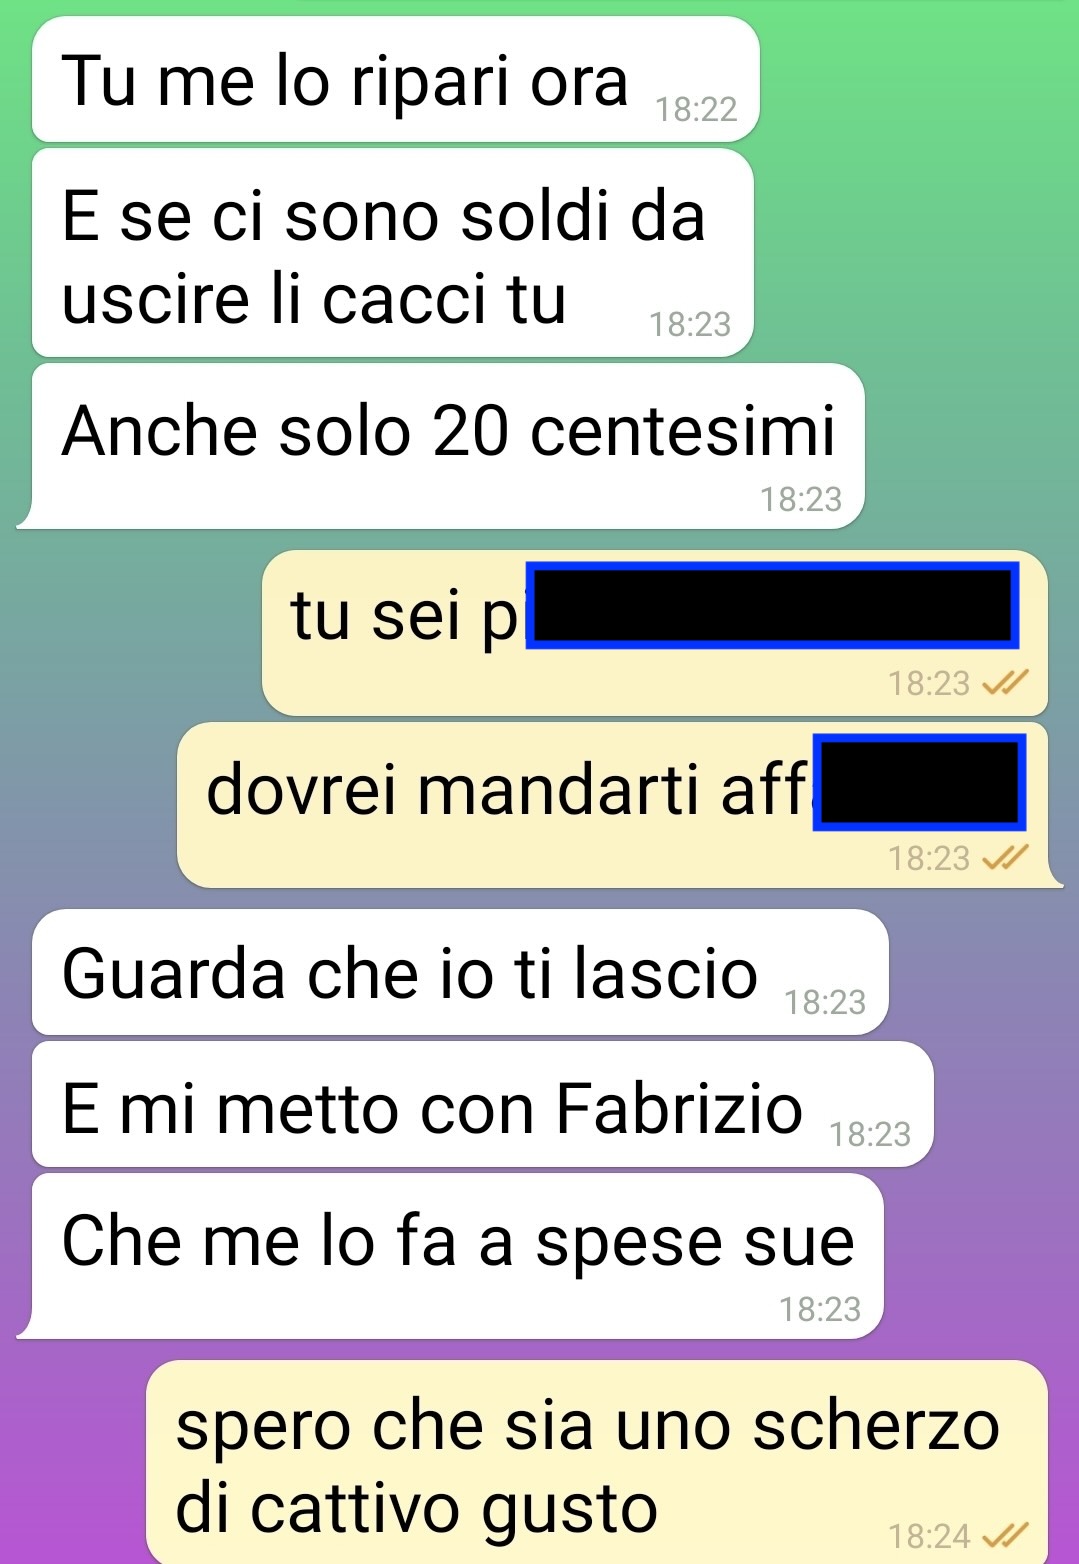Select the sent message starting 'tu sei p'

tap(655, 632)
